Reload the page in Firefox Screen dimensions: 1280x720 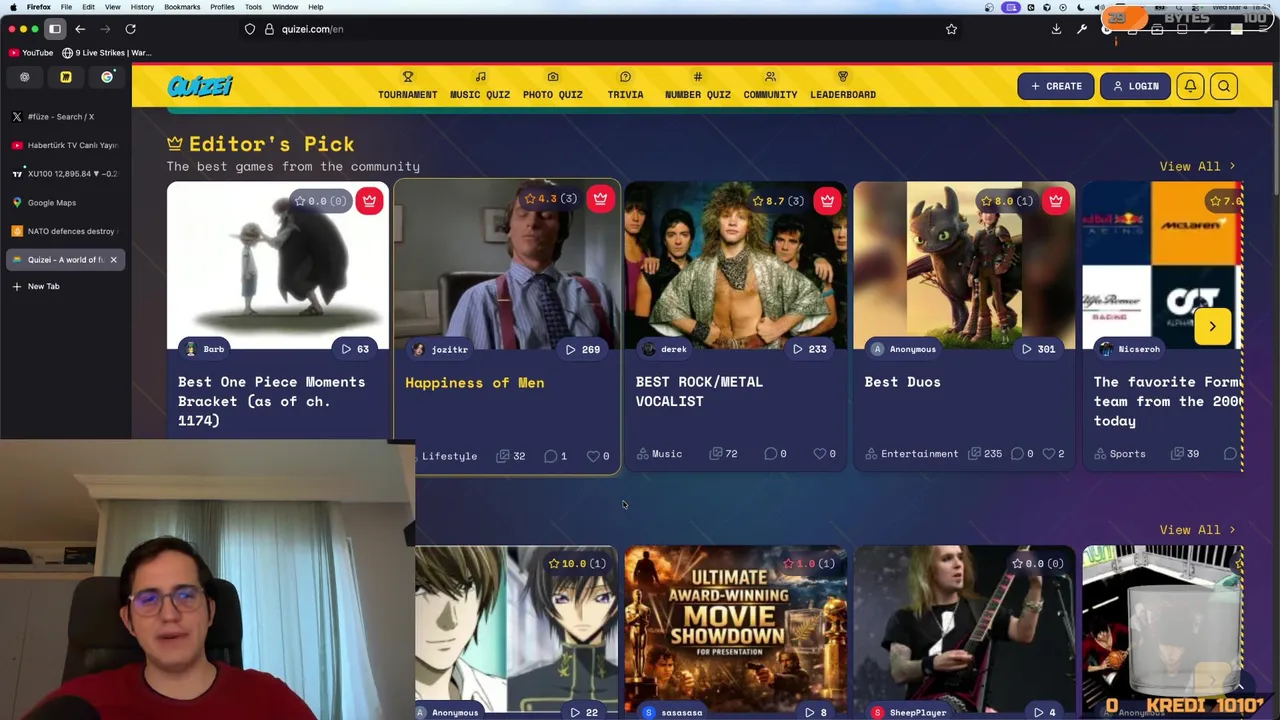coord(130,29)
